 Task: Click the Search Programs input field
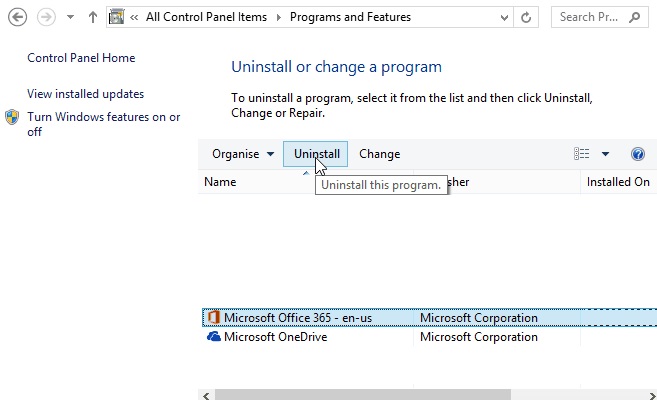pyautogui.click(x=600, y=17)
